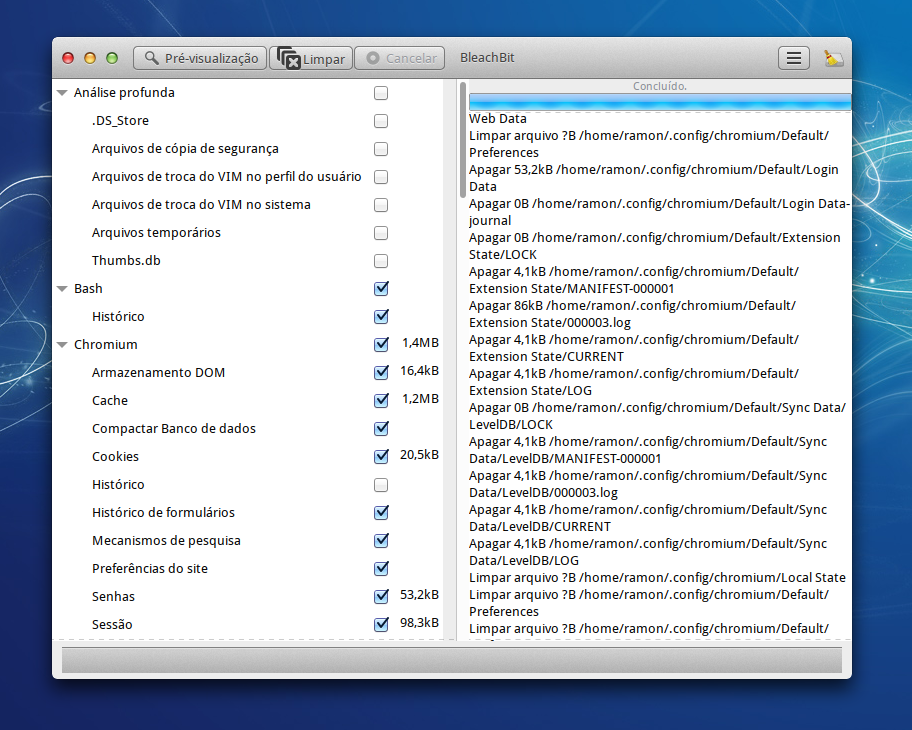Click the 1,2MB Cache size value
This screenshot has width=912, height=730.
pos(420,399)
